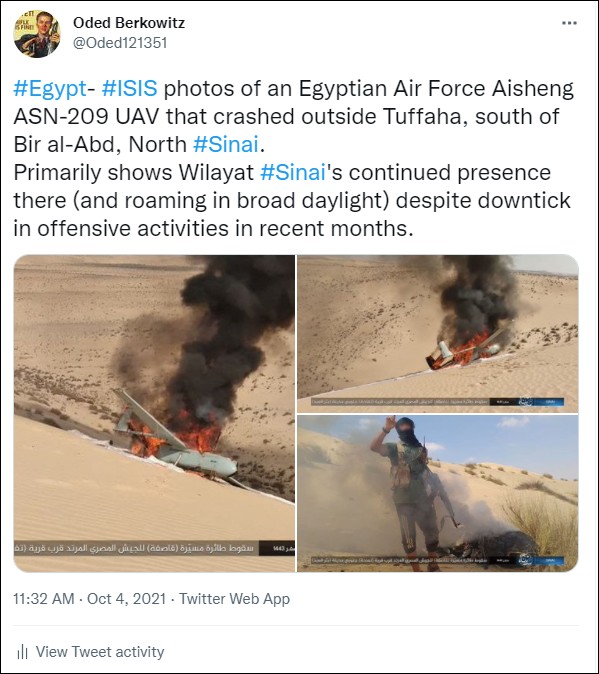Follow the #Egypt hashtag
The image size is (599, 674).
[50, 89]
